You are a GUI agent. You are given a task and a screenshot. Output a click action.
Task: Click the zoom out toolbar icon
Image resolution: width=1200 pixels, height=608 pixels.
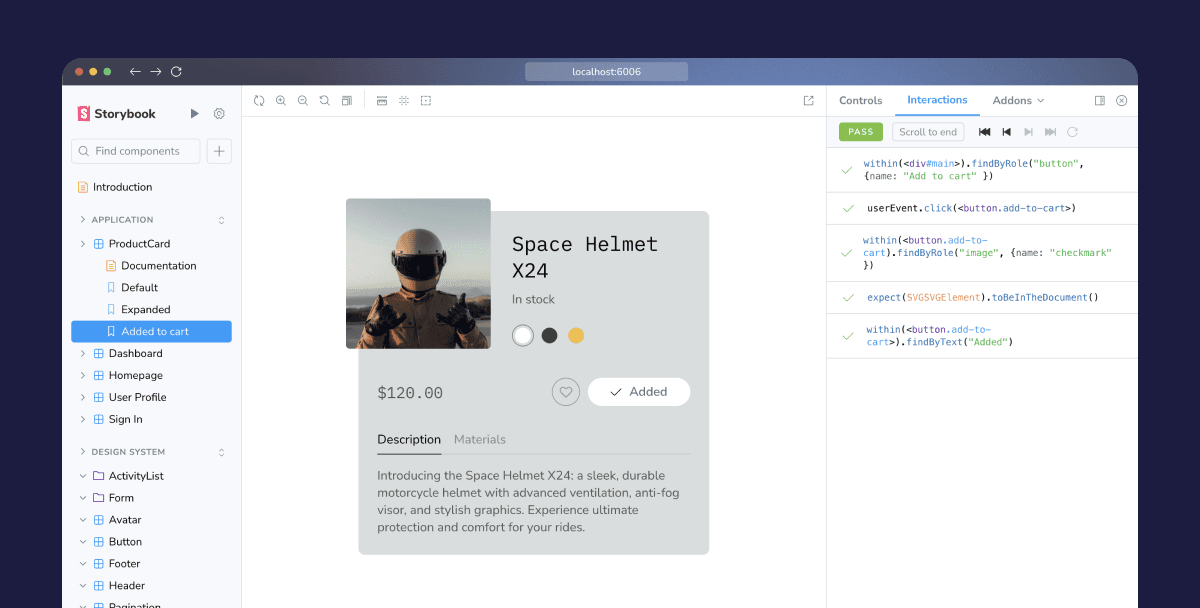pyautogui.click(x=303, y=101)
